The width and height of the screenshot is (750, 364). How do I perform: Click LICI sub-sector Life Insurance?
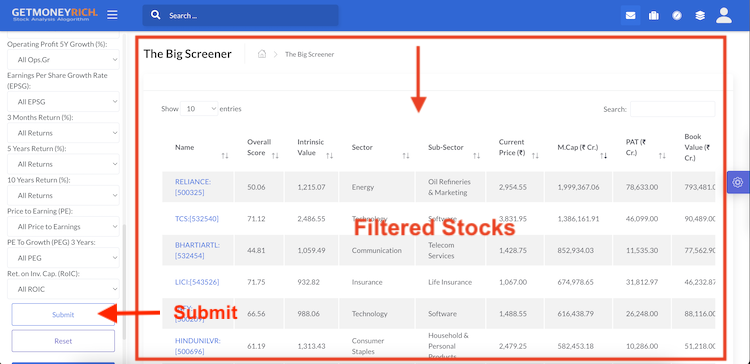[450, 282]
